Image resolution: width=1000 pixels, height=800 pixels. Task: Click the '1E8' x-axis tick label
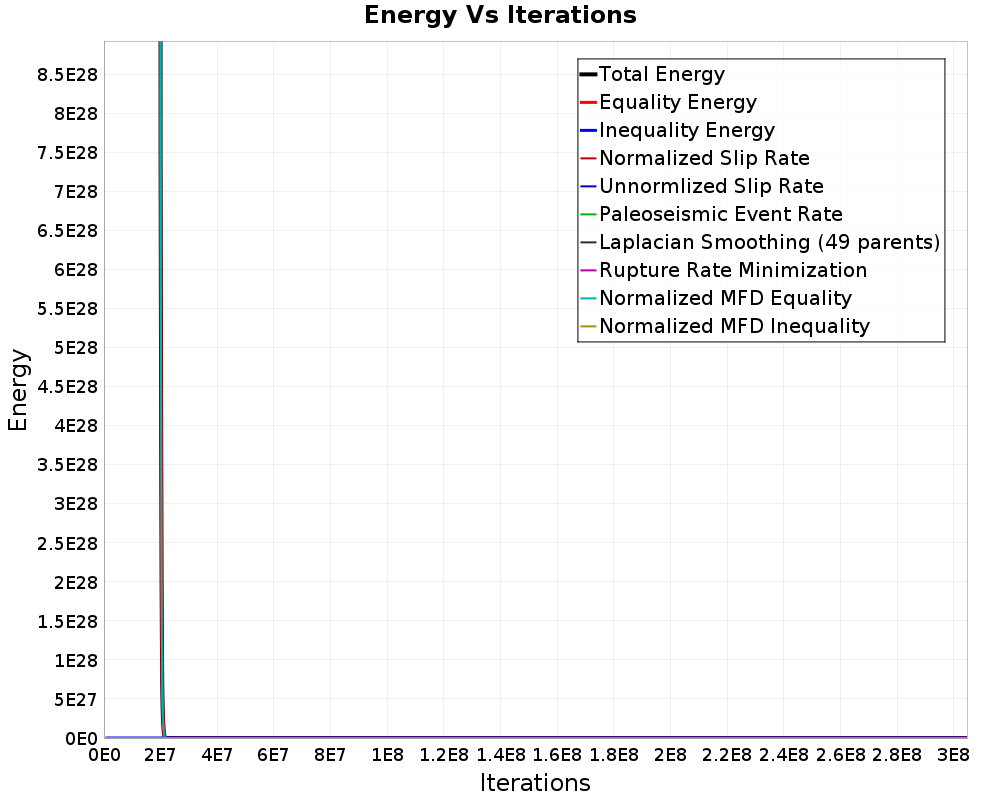click(387, 755)
